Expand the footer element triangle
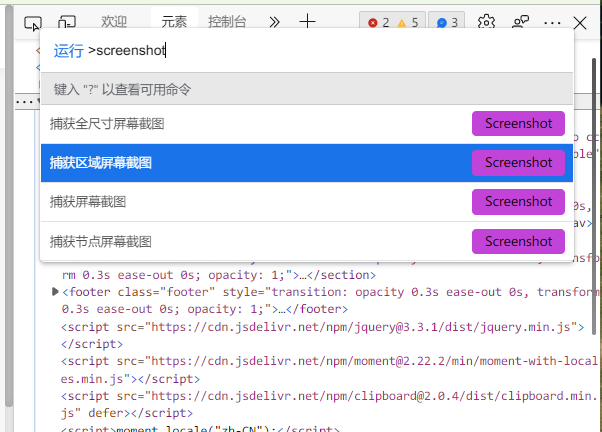 pyautogui.click(x=55, y=292)
